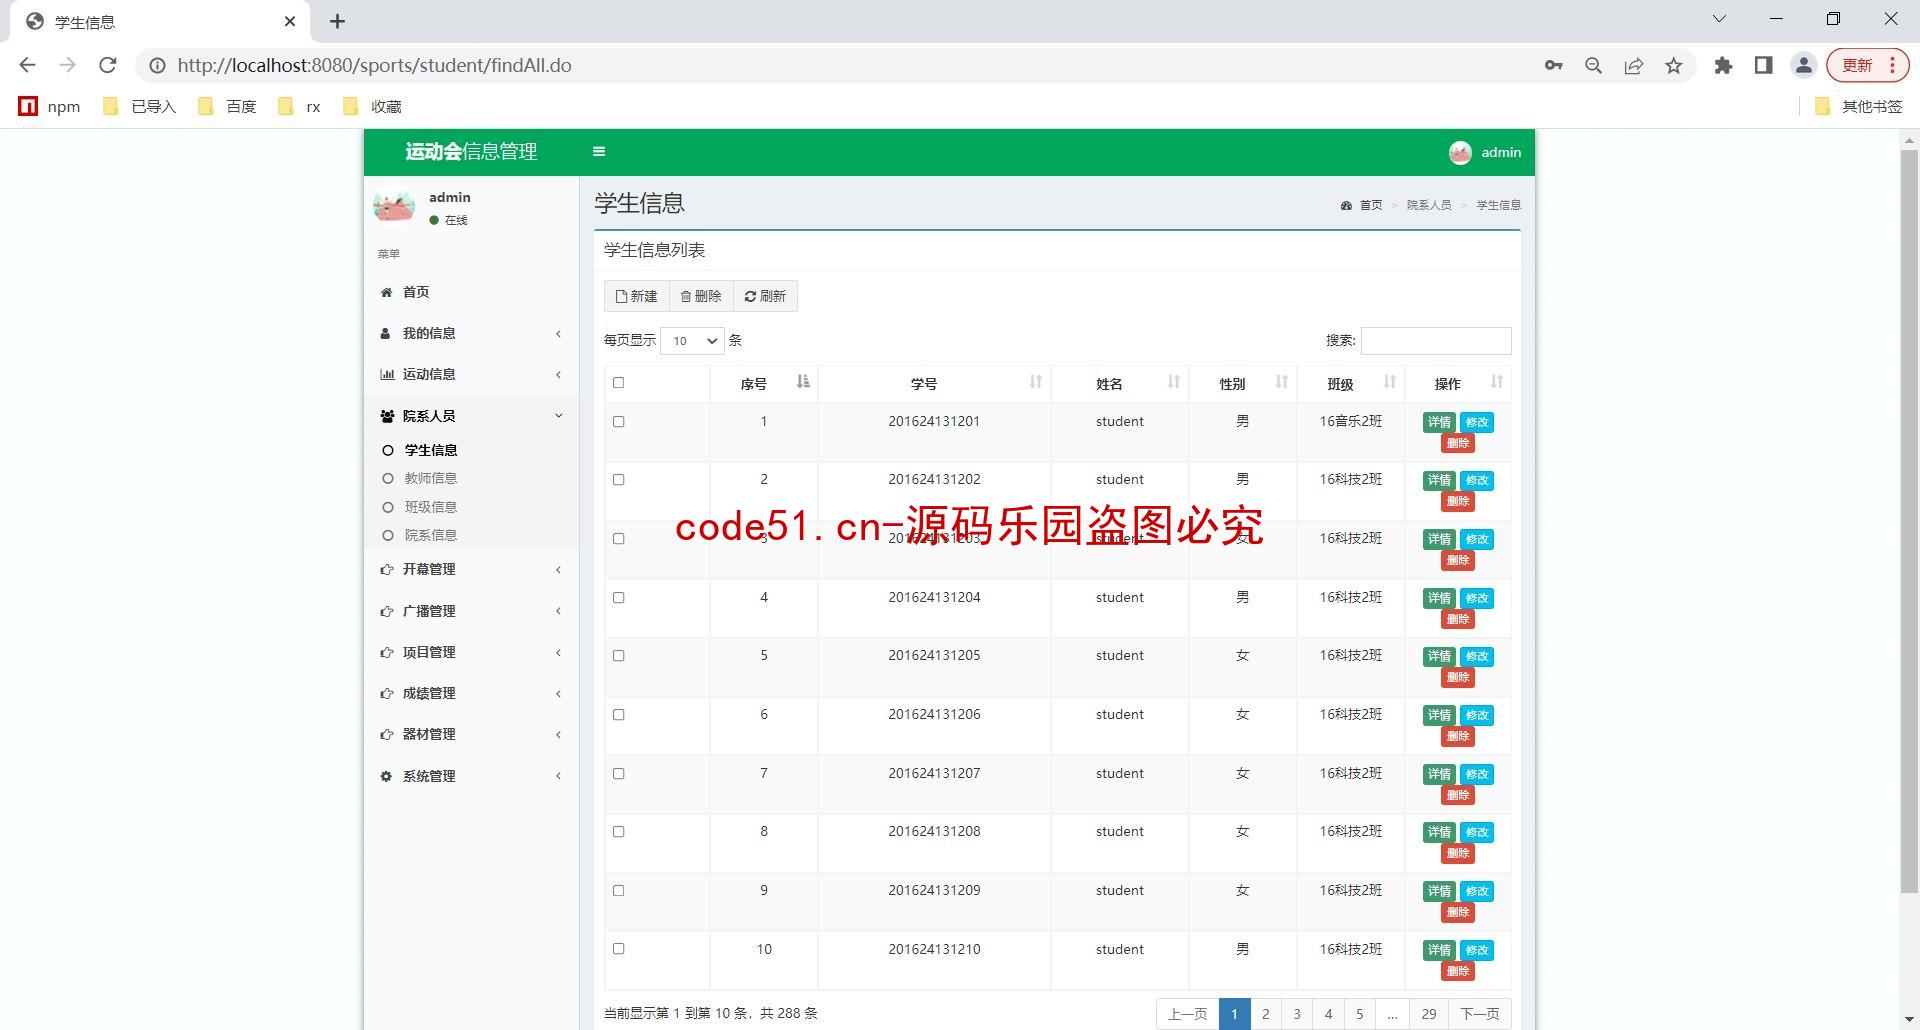
Task: Open the per-page rows dropdown showing 10
Action: pyautogui.click(x=692, y=341)
